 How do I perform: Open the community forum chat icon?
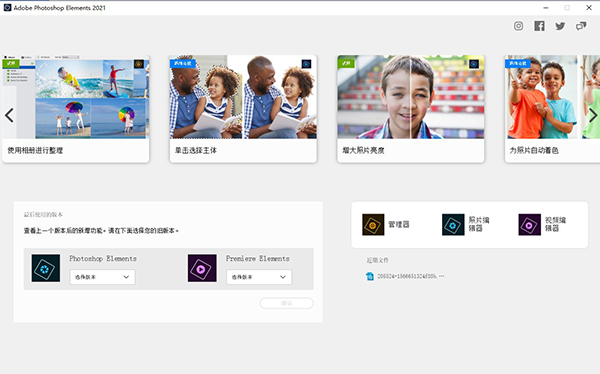click(581, 26)
